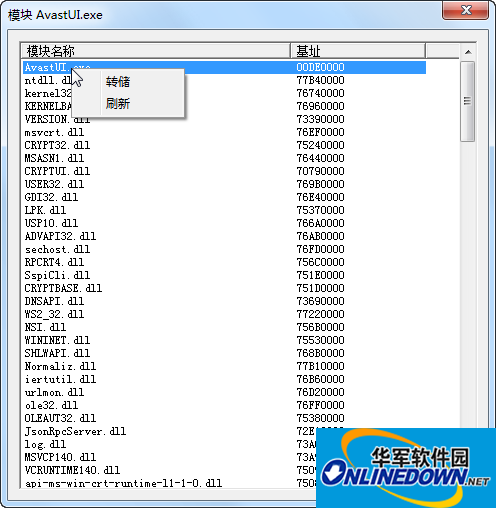Select the CRYPT32.dll module
Viewport: 496px width, 508px height.
click(x=57, y=145)
